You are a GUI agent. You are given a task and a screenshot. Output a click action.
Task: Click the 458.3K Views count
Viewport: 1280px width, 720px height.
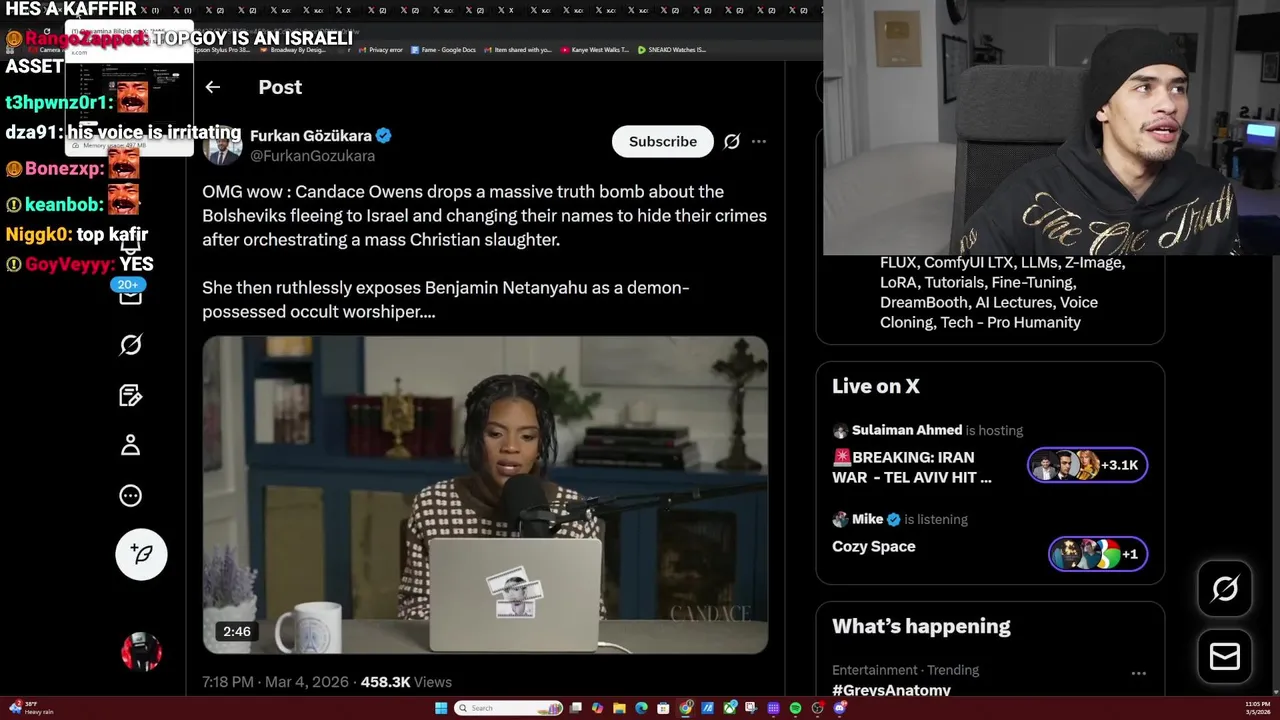406,682
